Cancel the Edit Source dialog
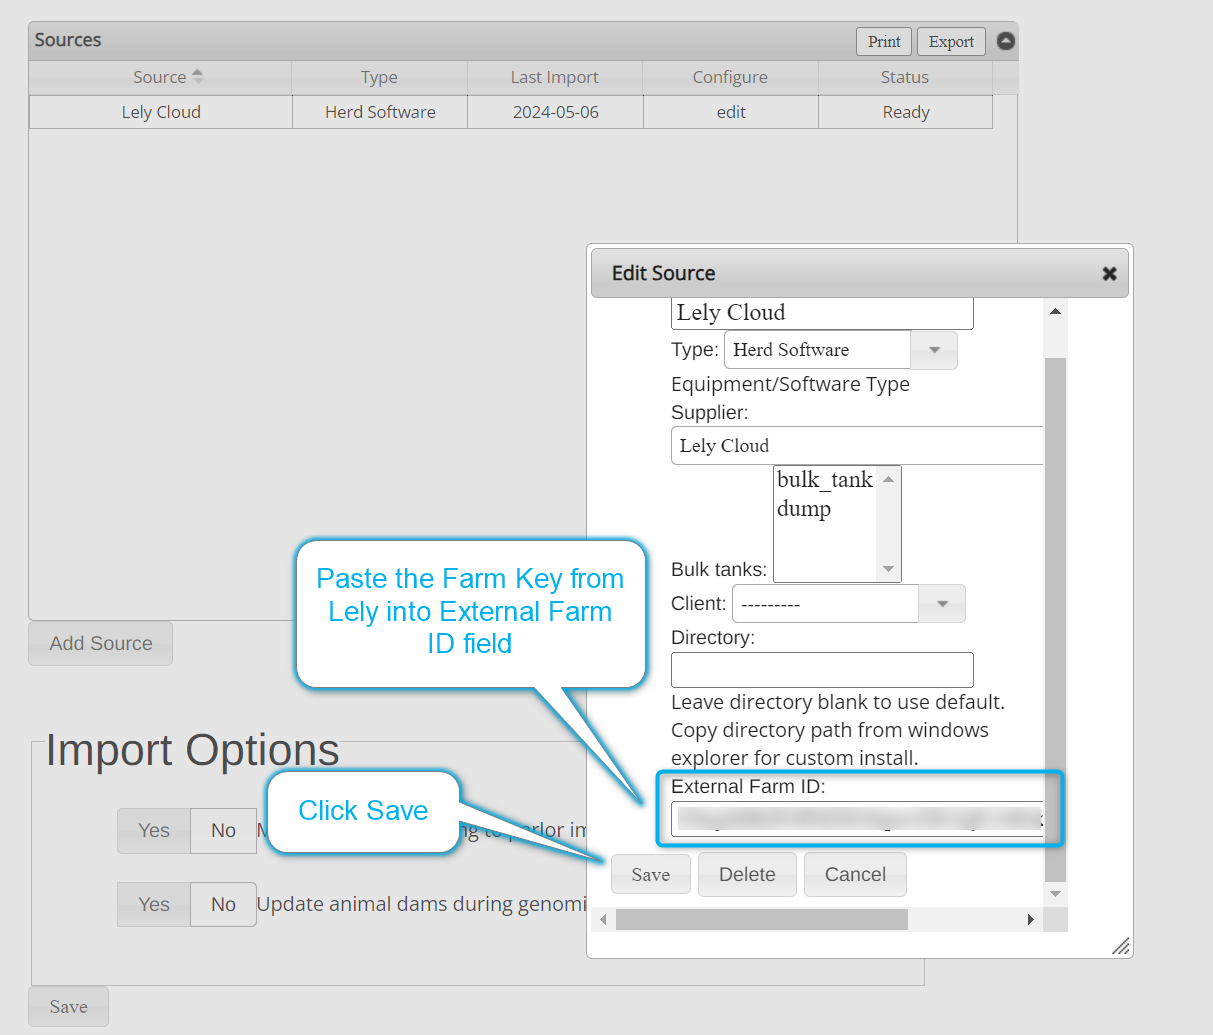 pos(855,874)
